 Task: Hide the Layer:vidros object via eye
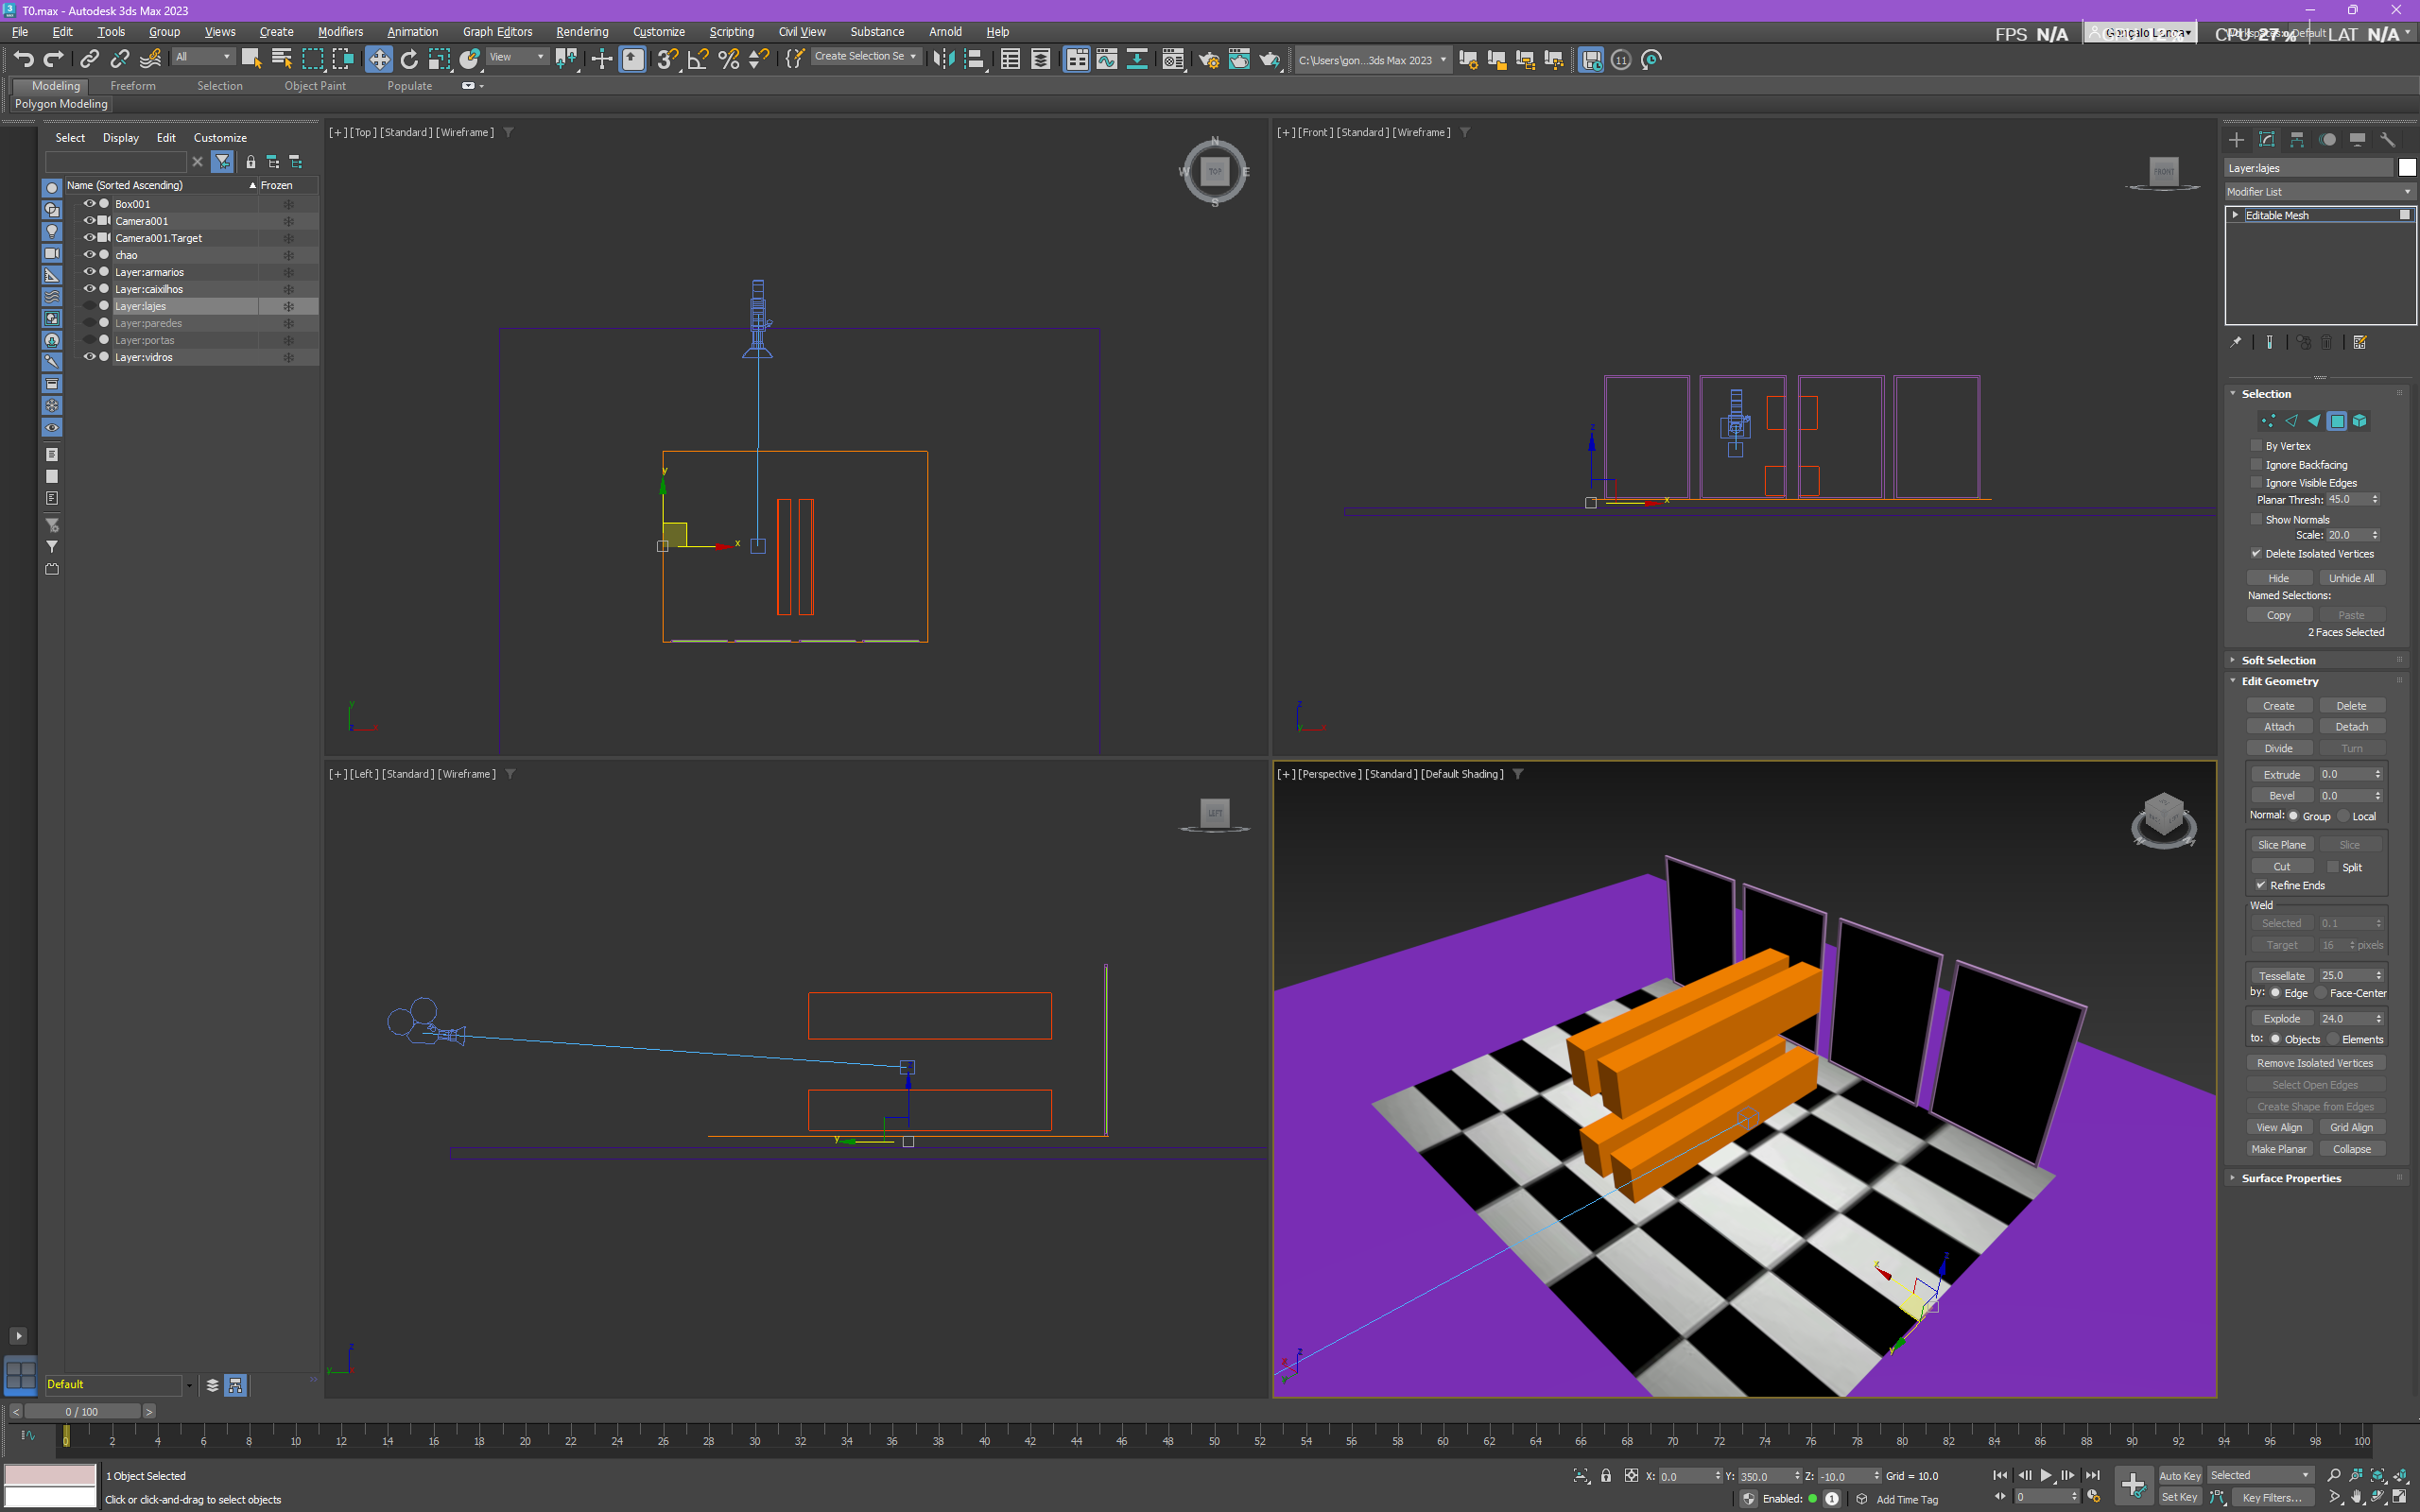pyautogui.click(x=89, y=357)
